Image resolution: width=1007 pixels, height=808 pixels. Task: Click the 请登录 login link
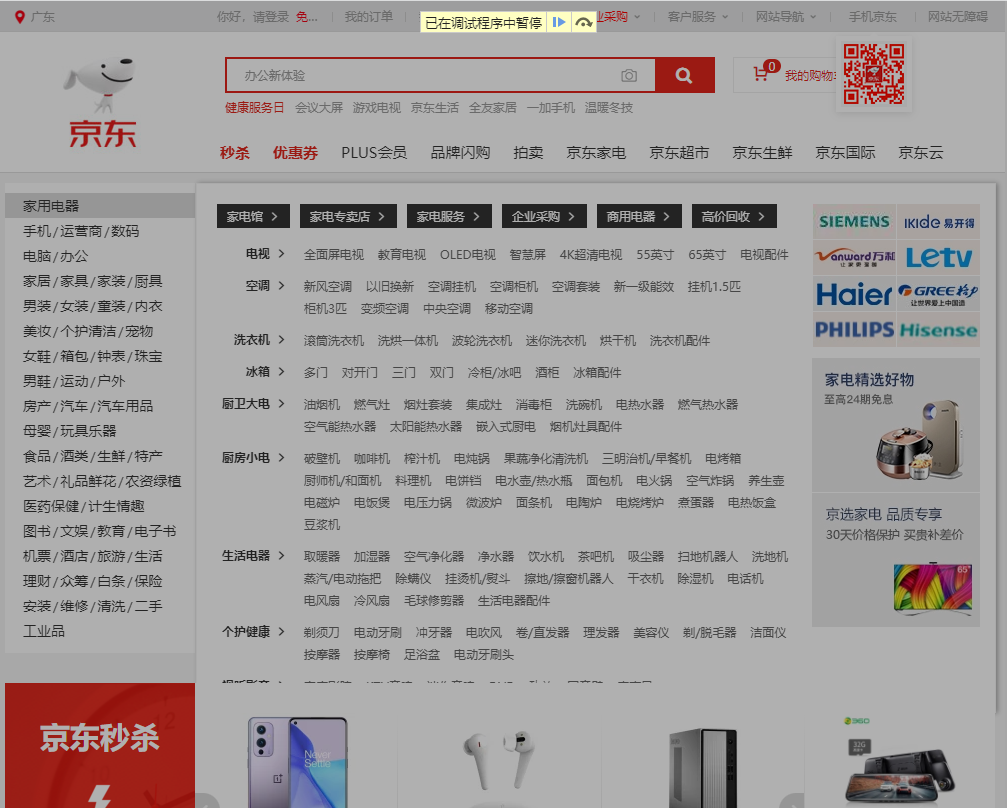(271, 17)
